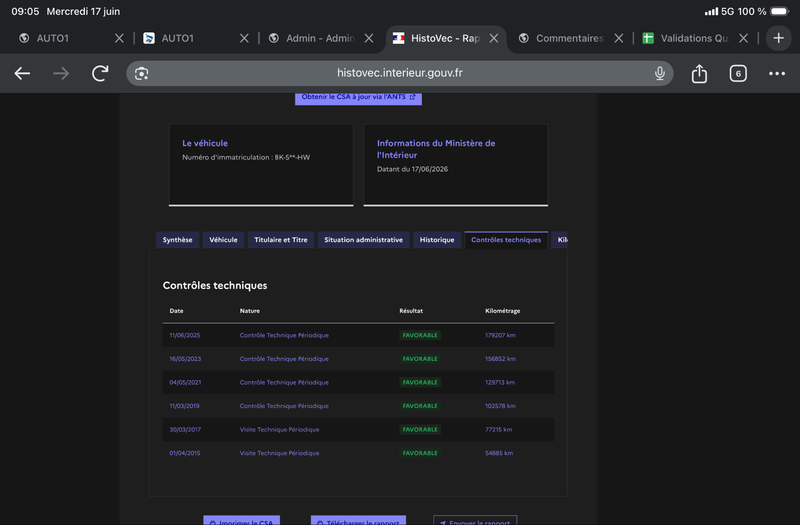
Task: Switch to the Commentaires browser tab
Action: tap(569, 38)
